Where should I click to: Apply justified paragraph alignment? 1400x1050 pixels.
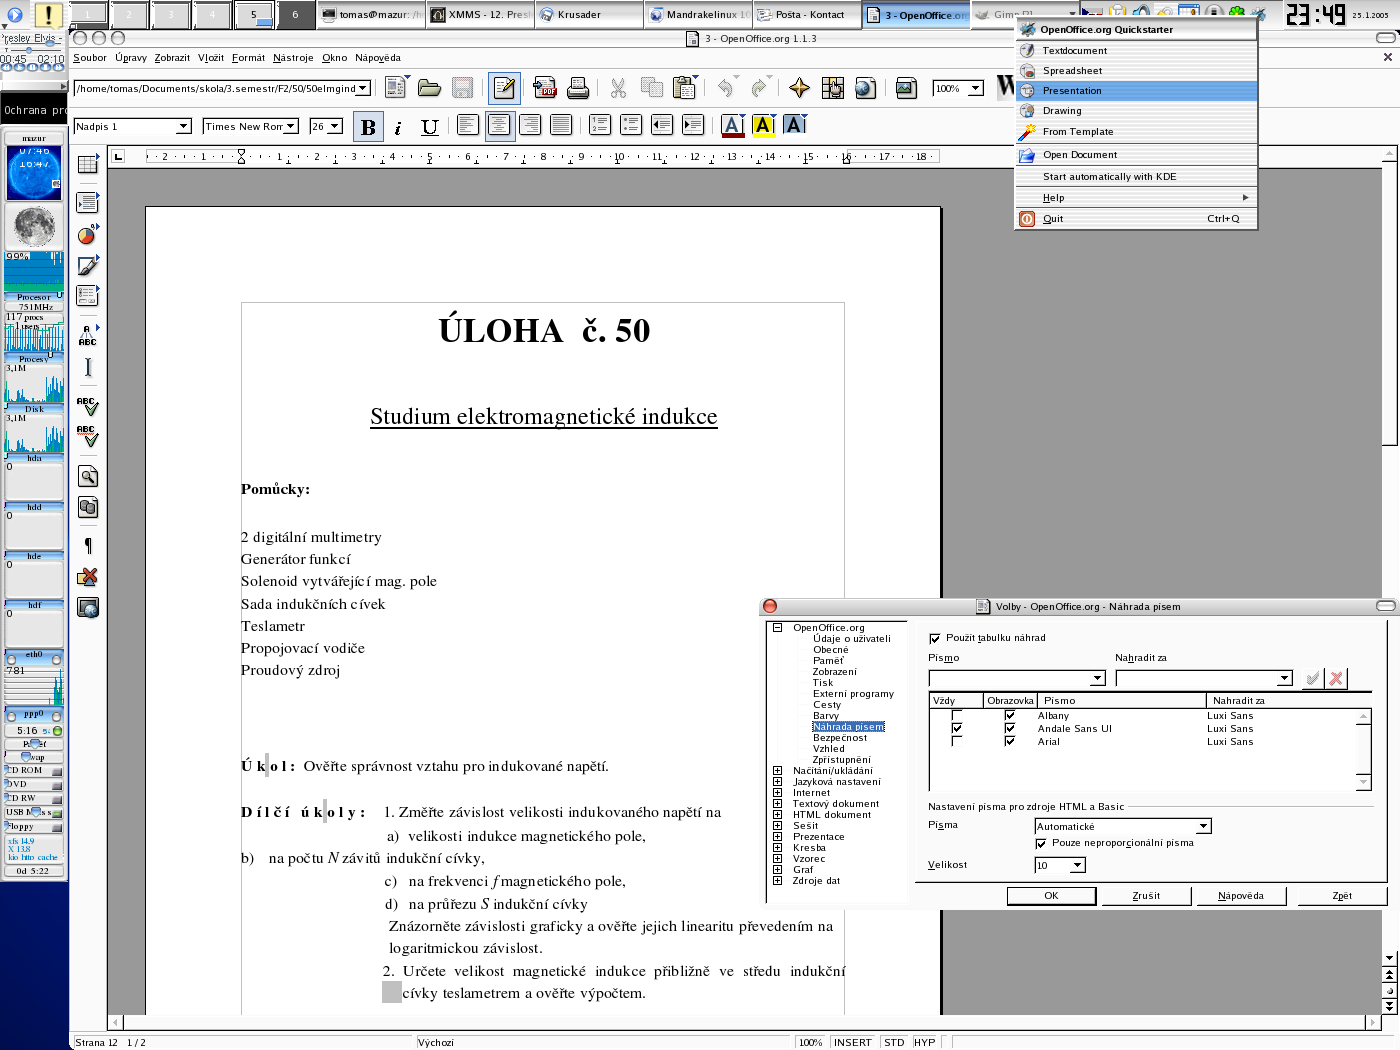[x=561, y=125]
